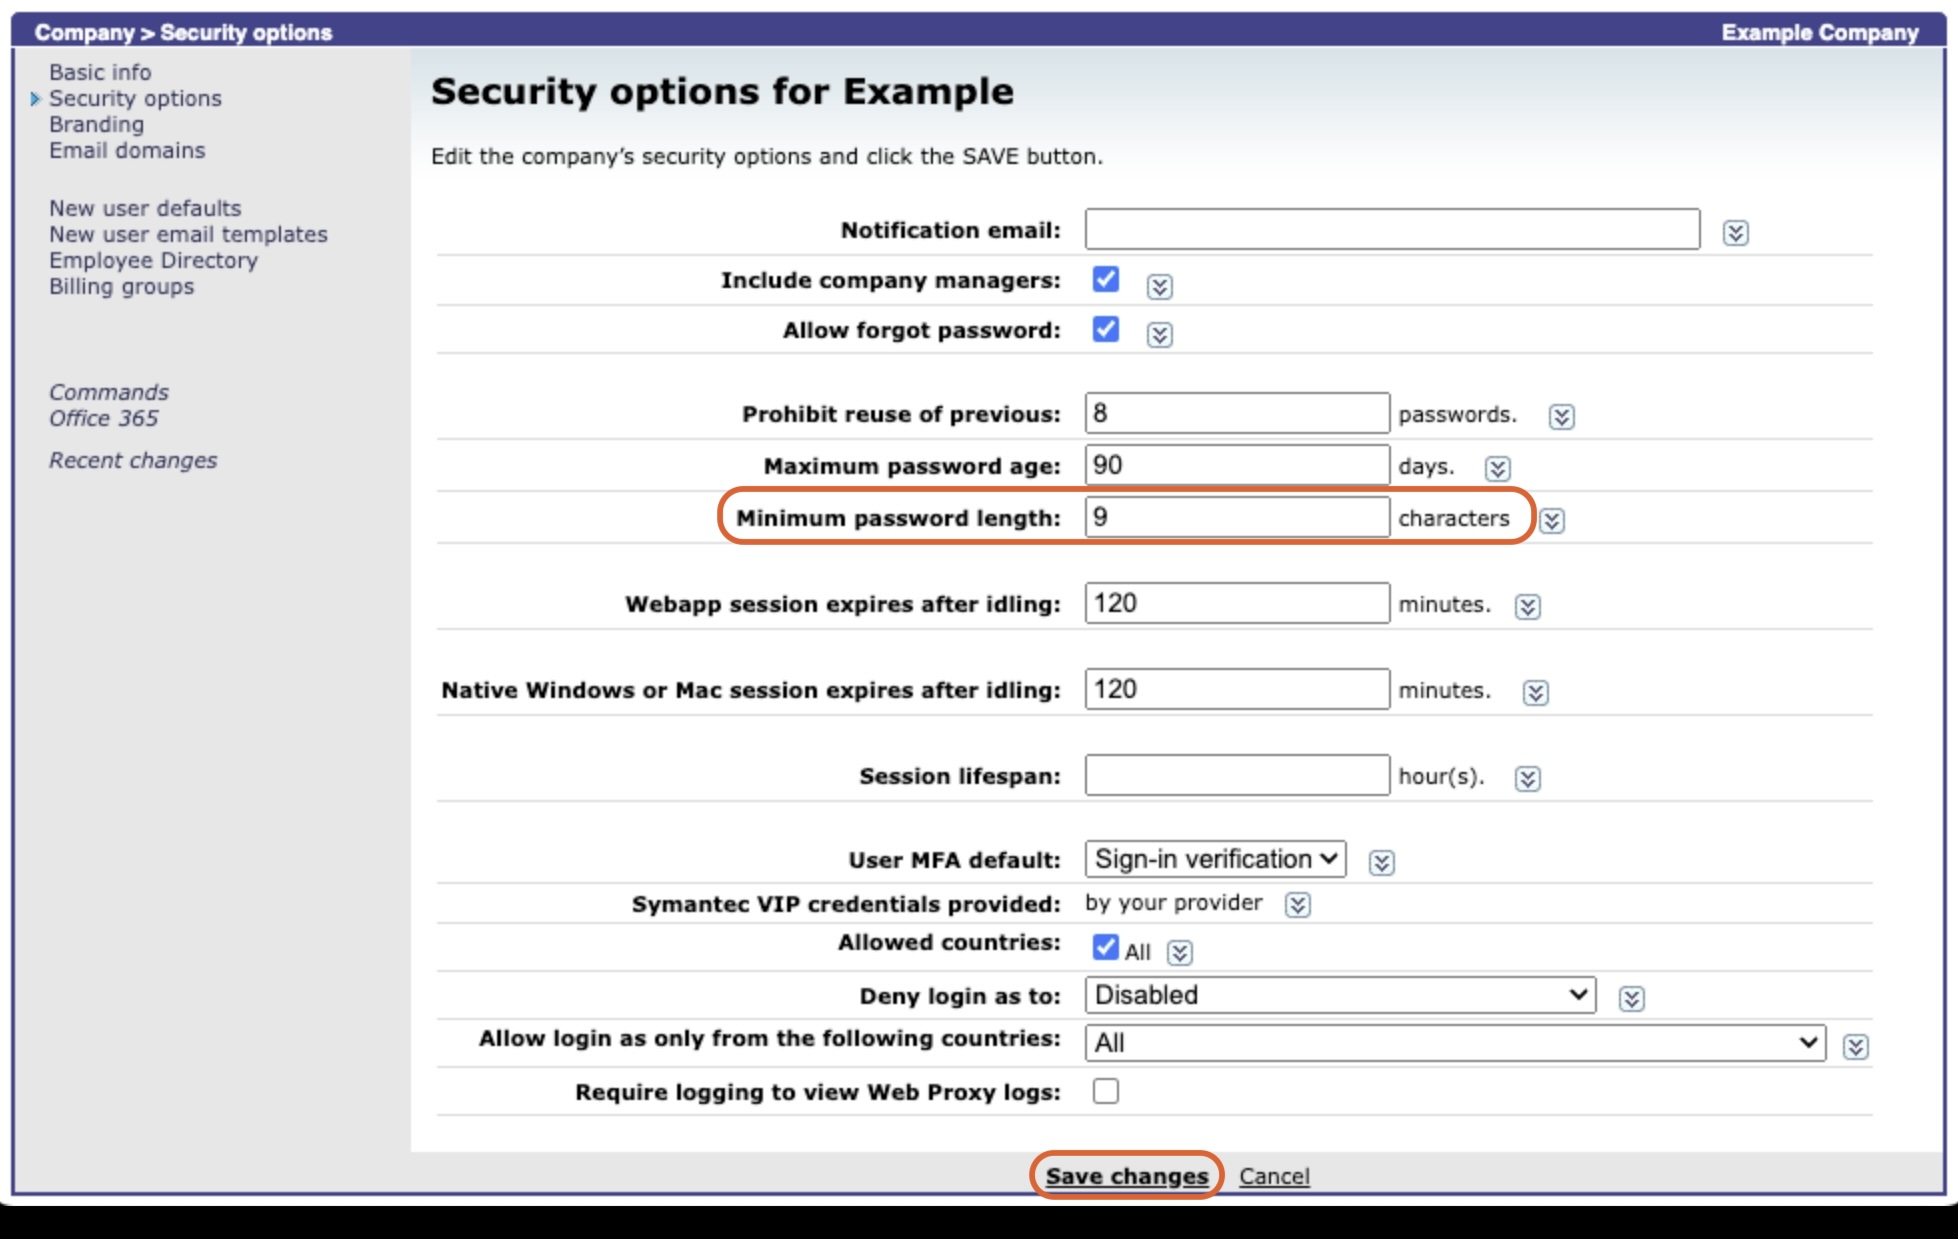Open Employee Directory section
This screenshot has width=1958, height=1239.
pyautogui.click(x=153, y=260)
